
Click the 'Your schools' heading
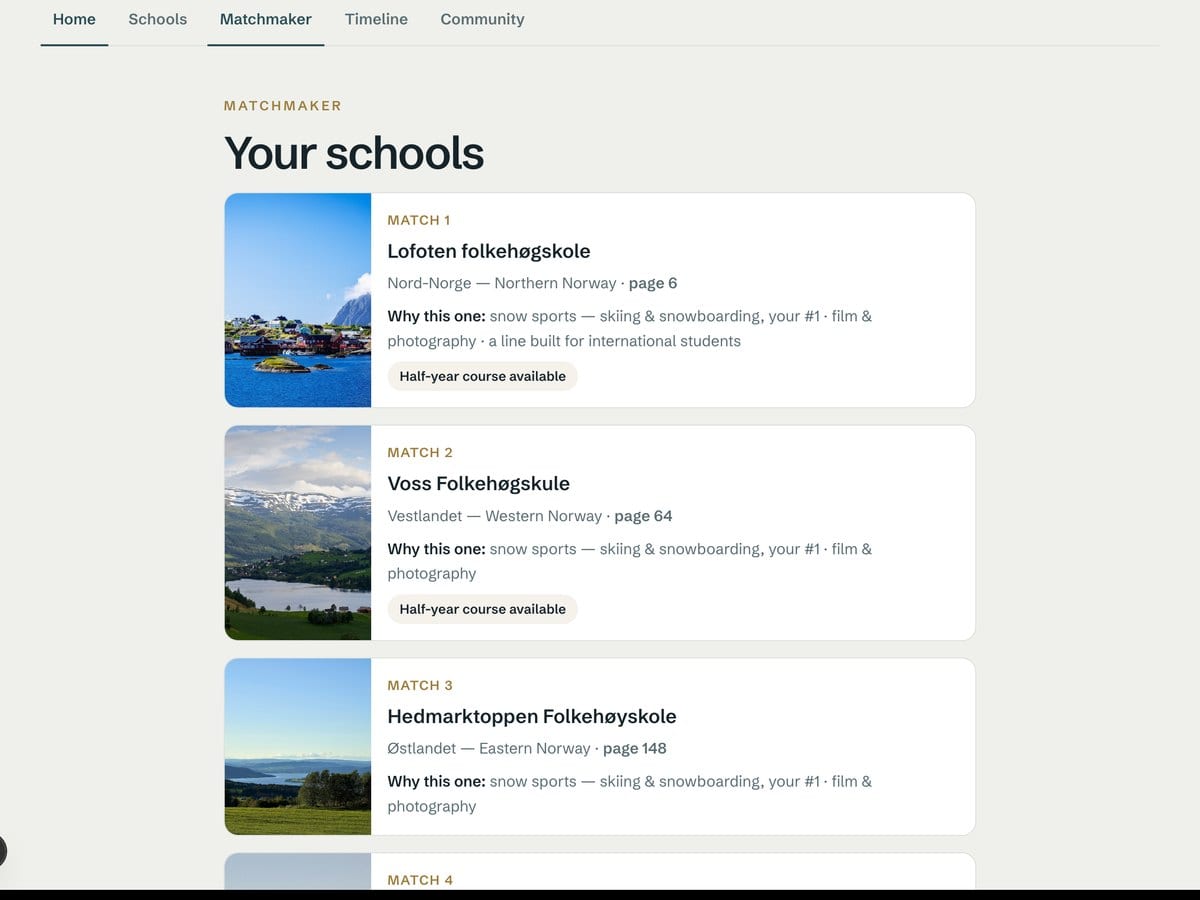[354, 153]
